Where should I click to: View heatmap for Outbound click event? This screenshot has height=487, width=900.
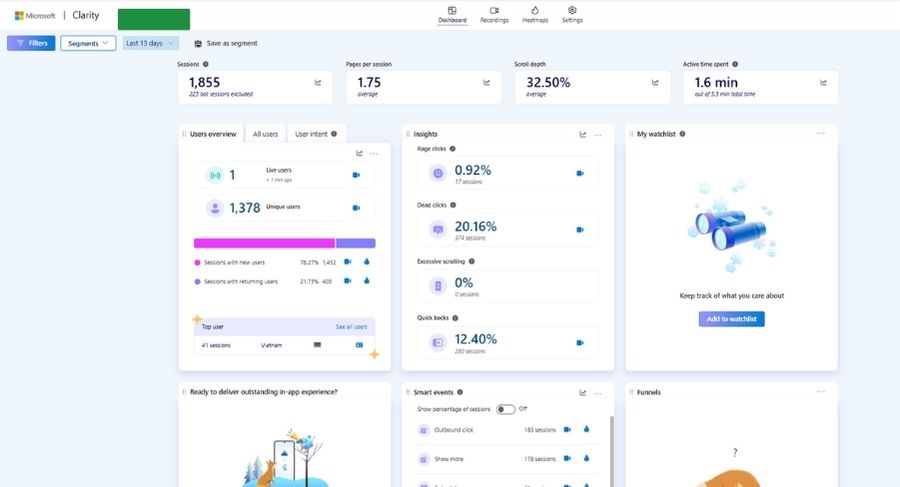[587, 430]
